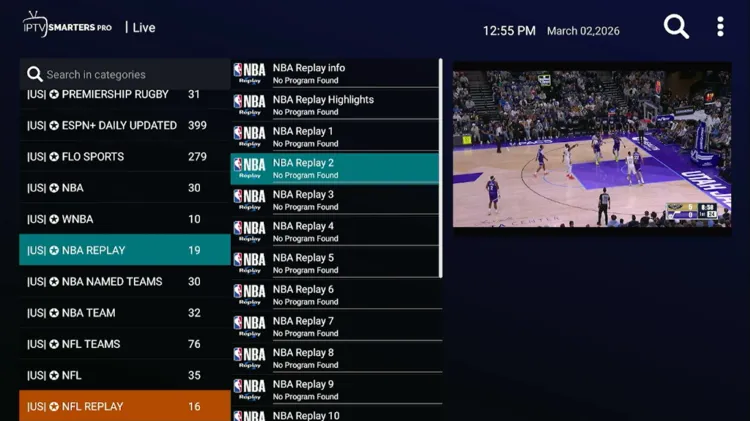This screenshot has height=421, width=750.
Task: Select the [US] NFL category with 35 channels
Action: pos(125,375)
